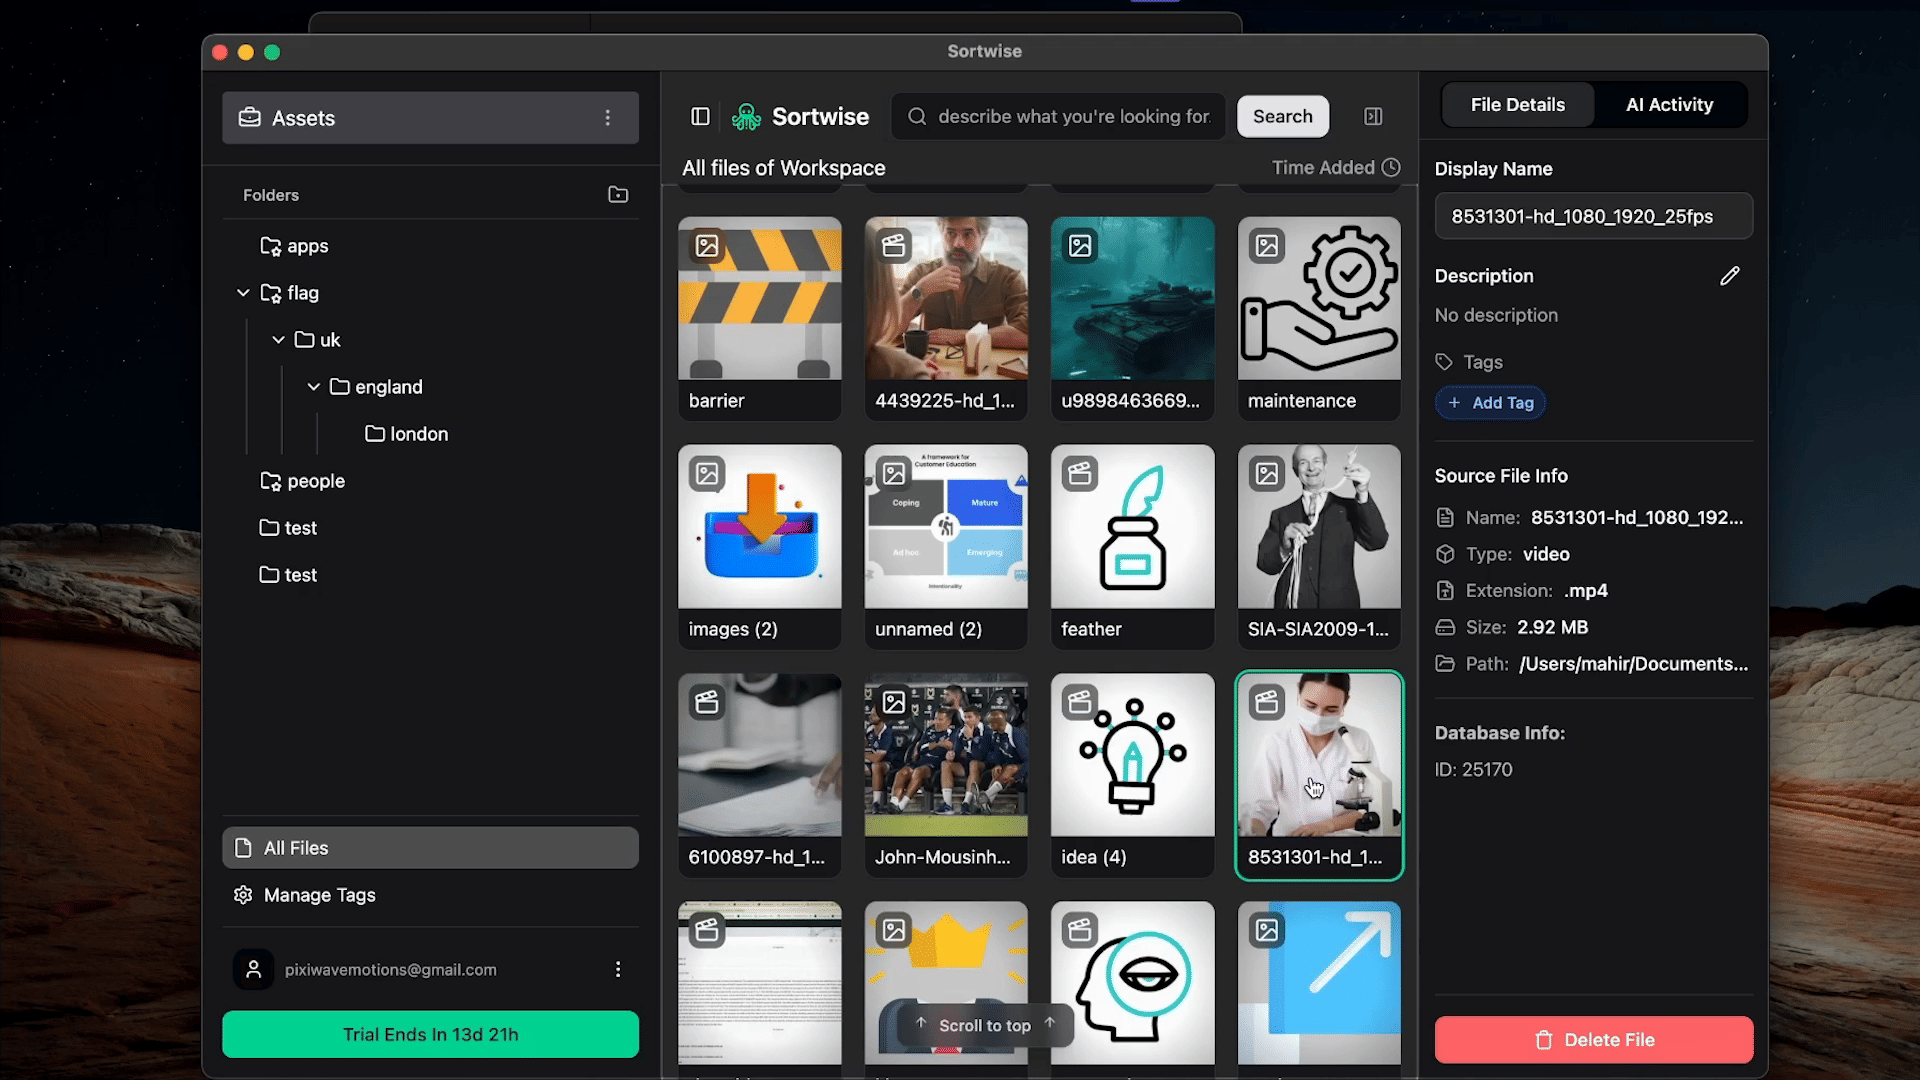Collapse the uk folder

click(x=278, y=340)
